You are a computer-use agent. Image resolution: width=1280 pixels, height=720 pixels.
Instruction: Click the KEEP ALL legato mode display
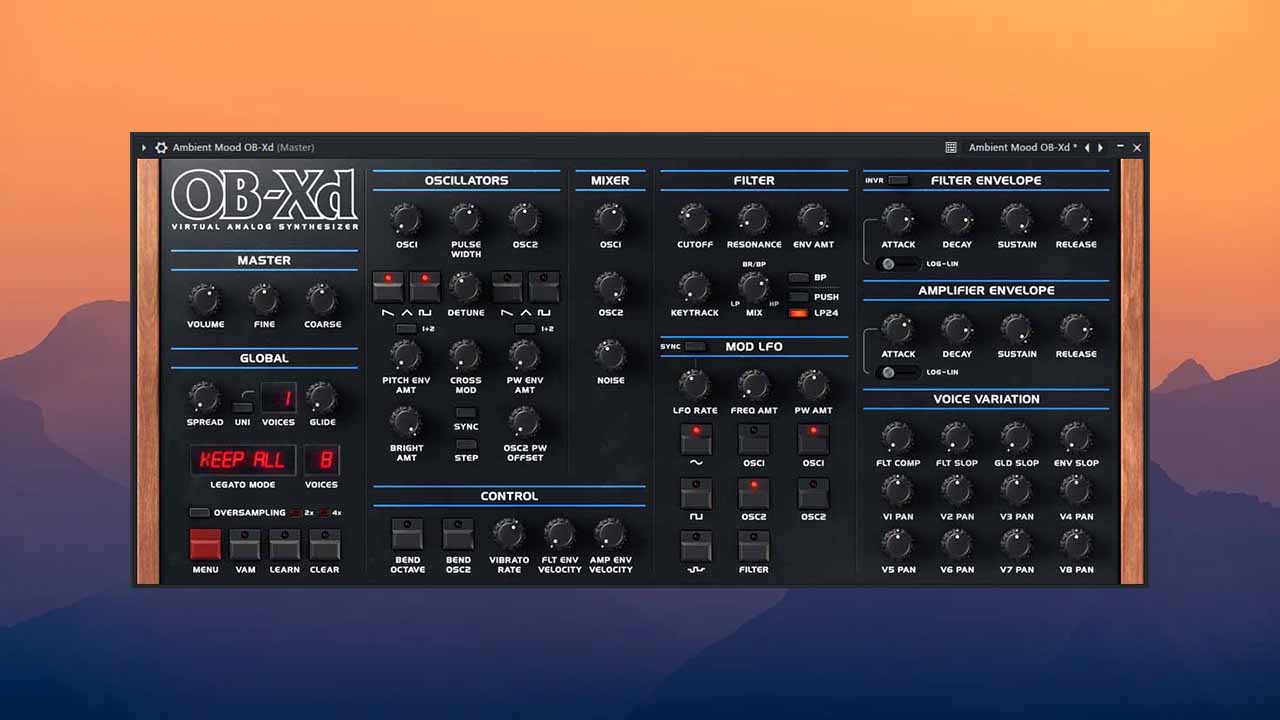coord(243,460)
